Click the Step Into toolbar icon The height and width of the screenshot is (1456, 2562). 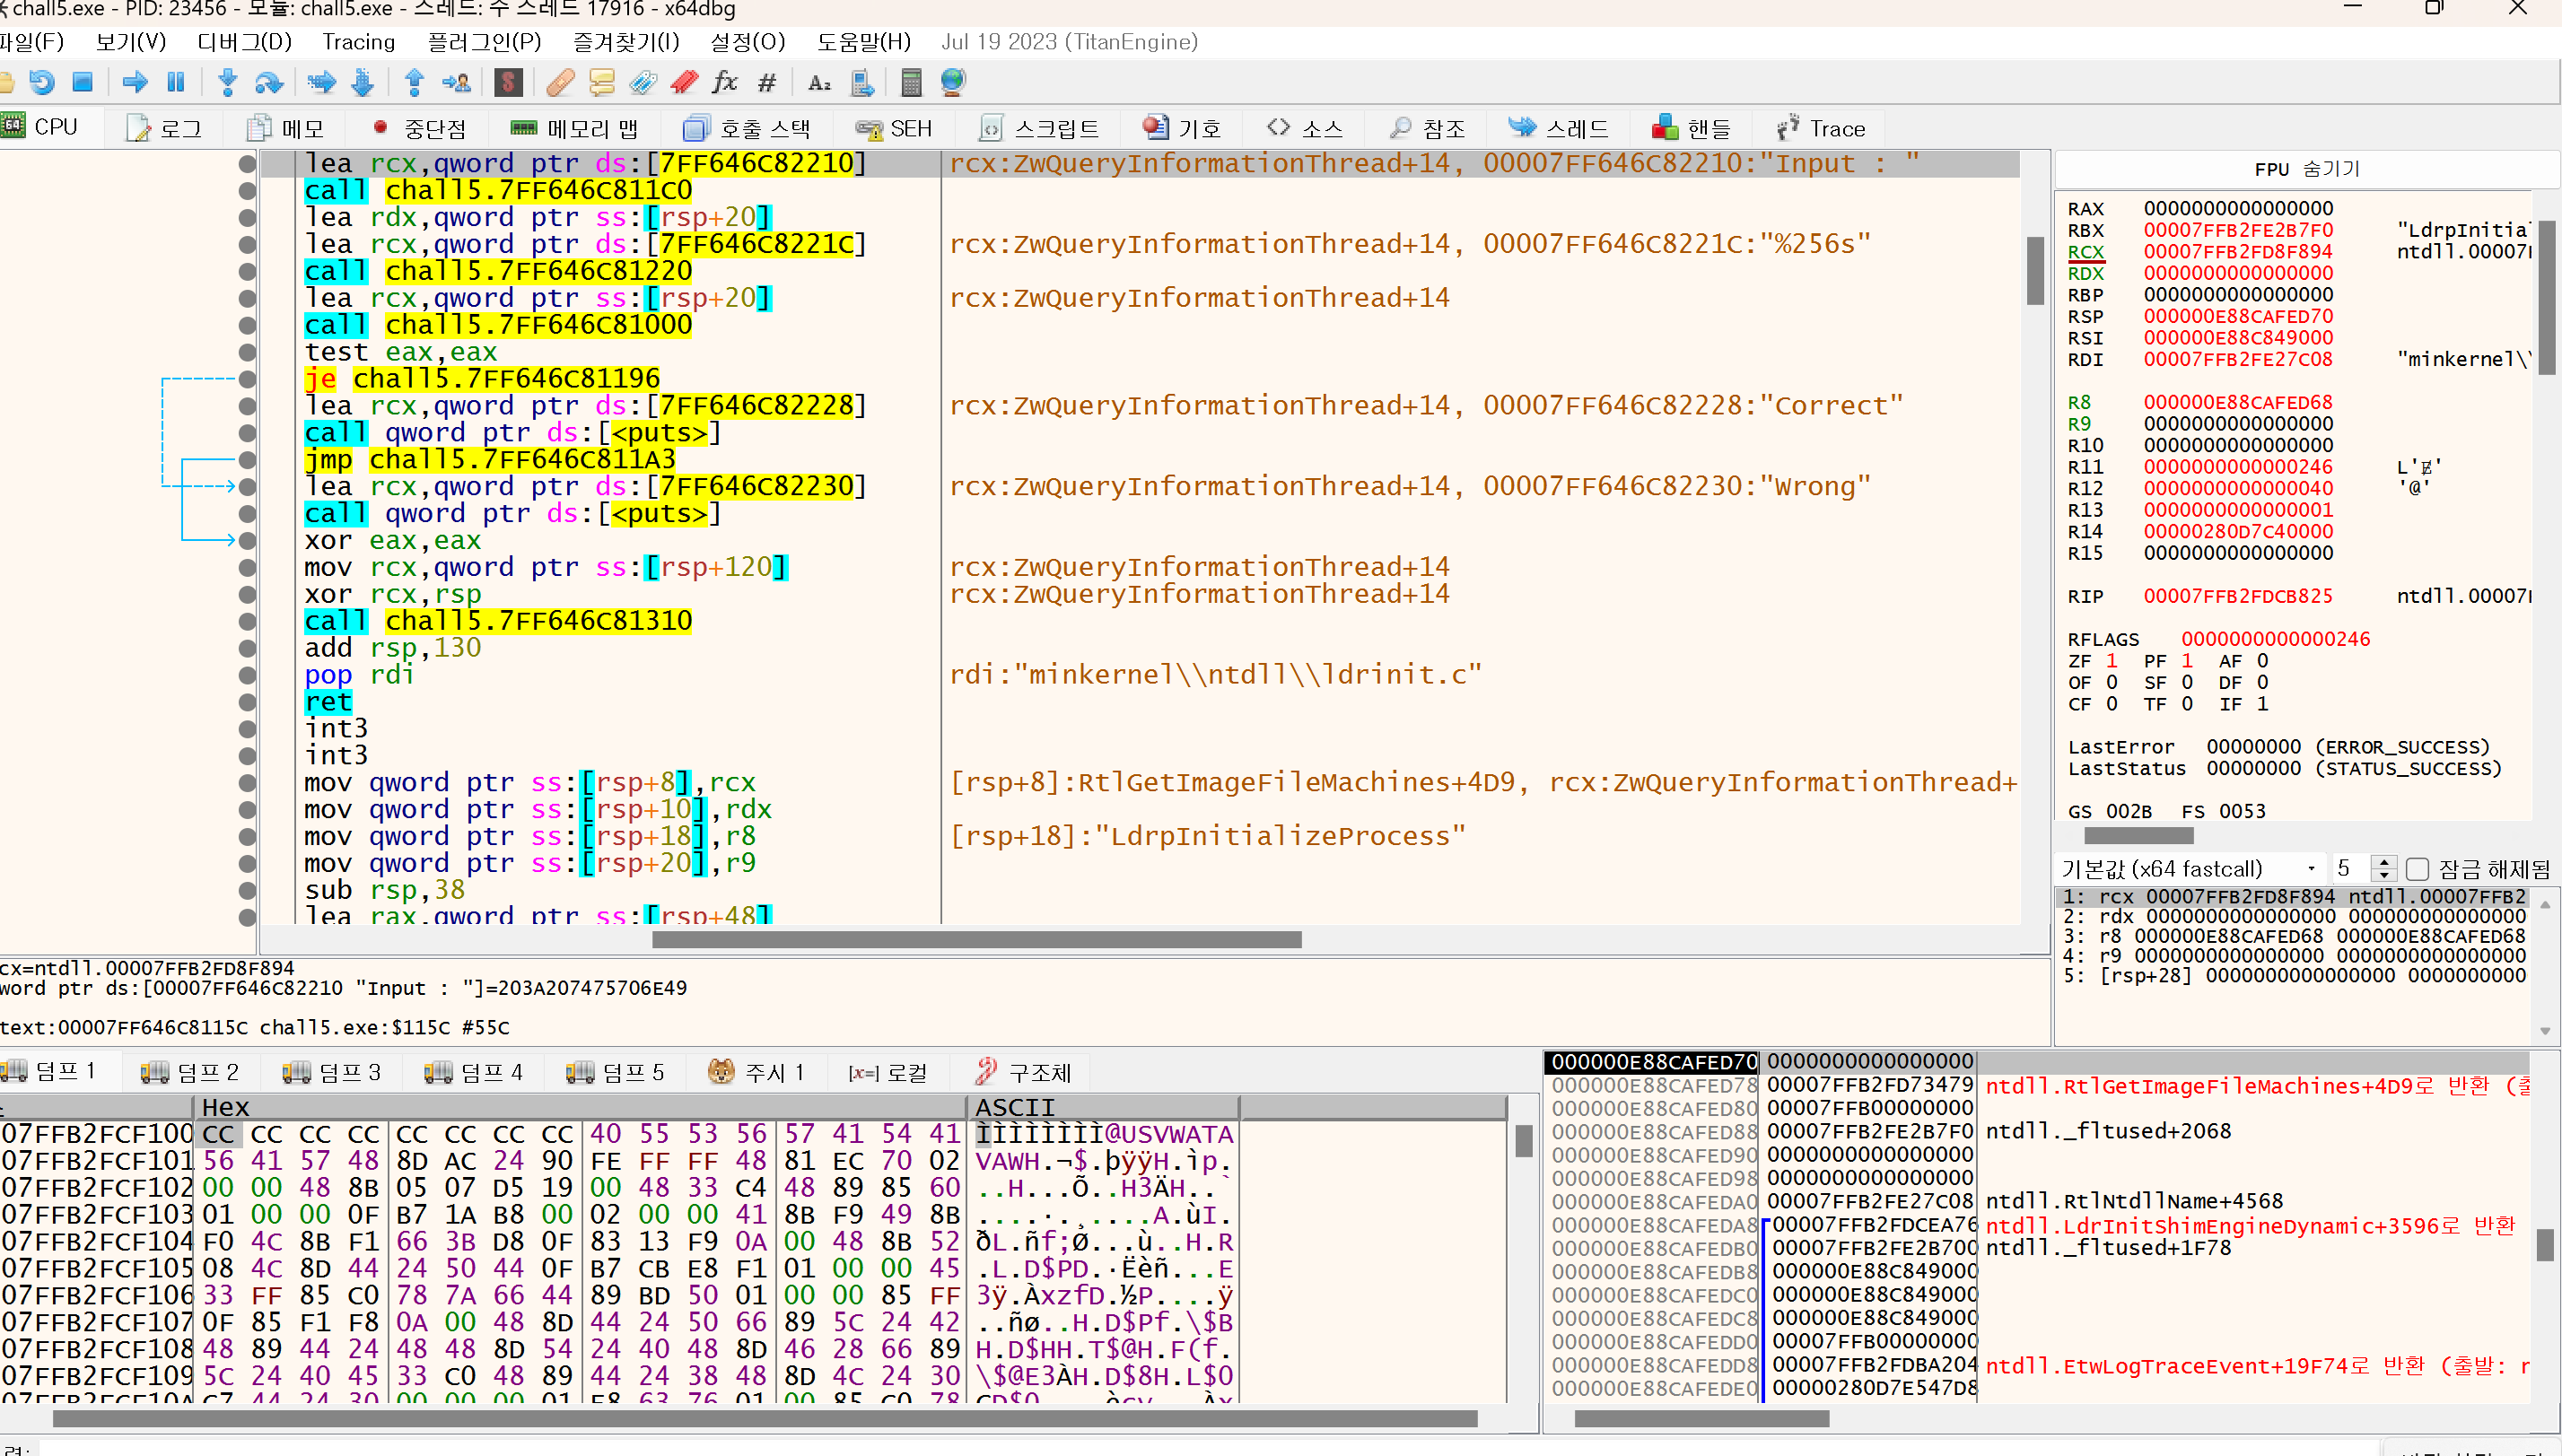pyautogui.click(x=227, y=82)
